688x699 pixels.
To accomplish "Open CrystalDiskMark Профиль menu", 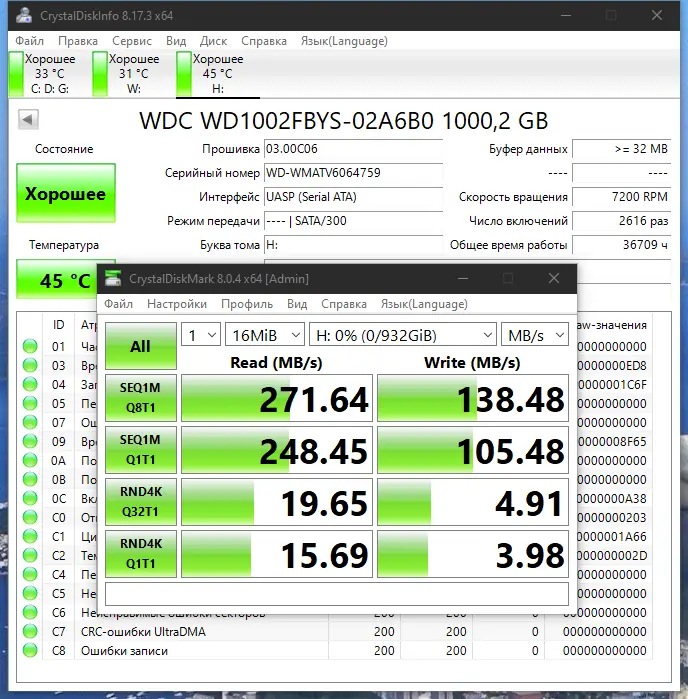I will coord(247,304).
